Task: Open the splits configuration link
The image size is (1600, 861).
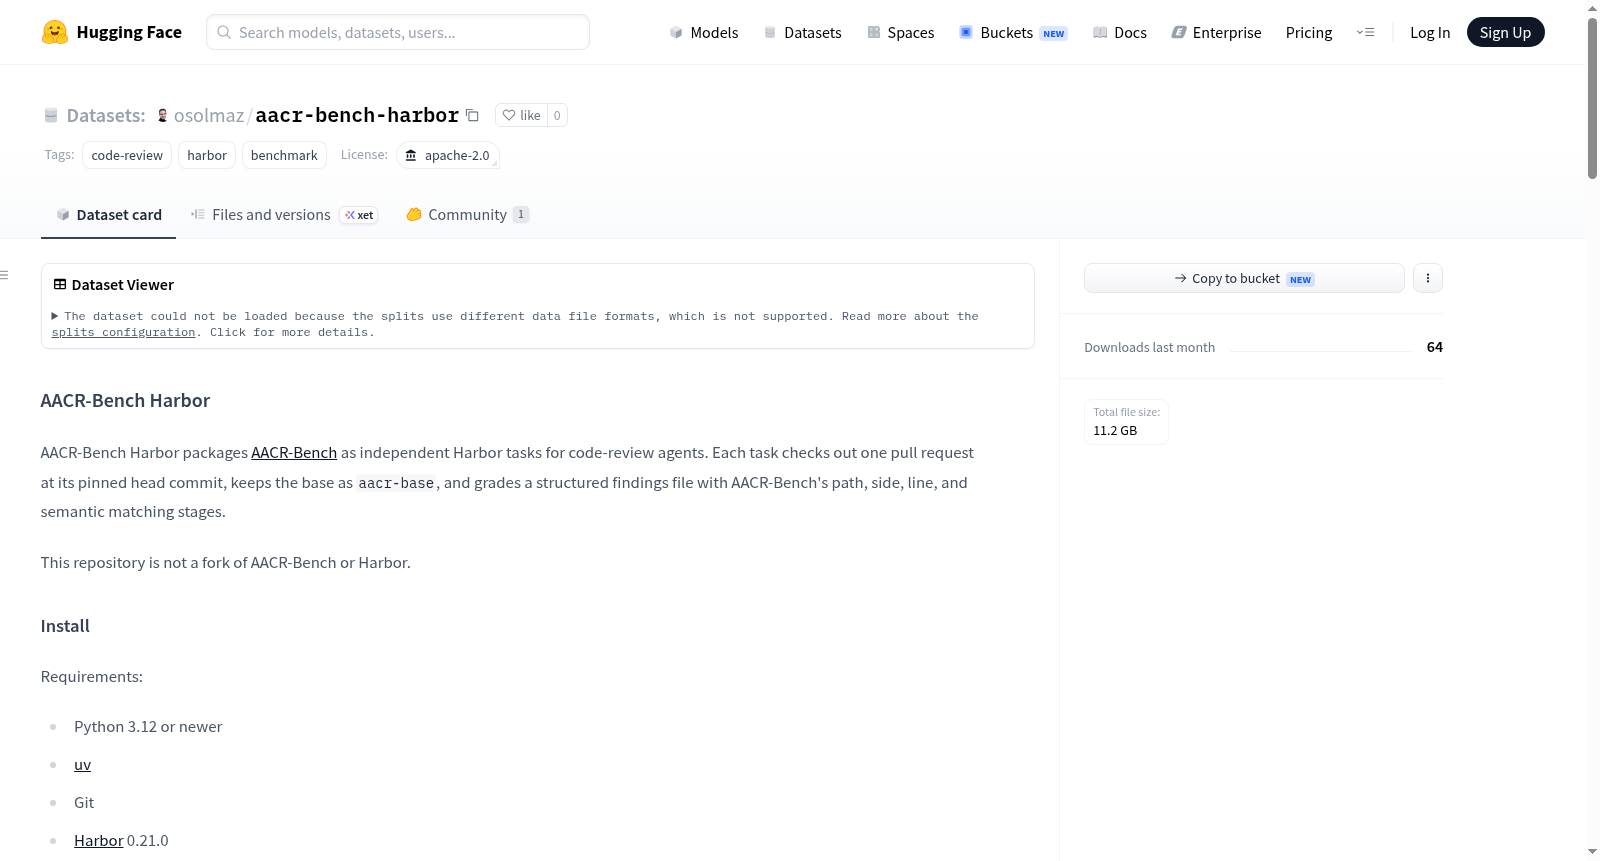Action: (123, 332)
